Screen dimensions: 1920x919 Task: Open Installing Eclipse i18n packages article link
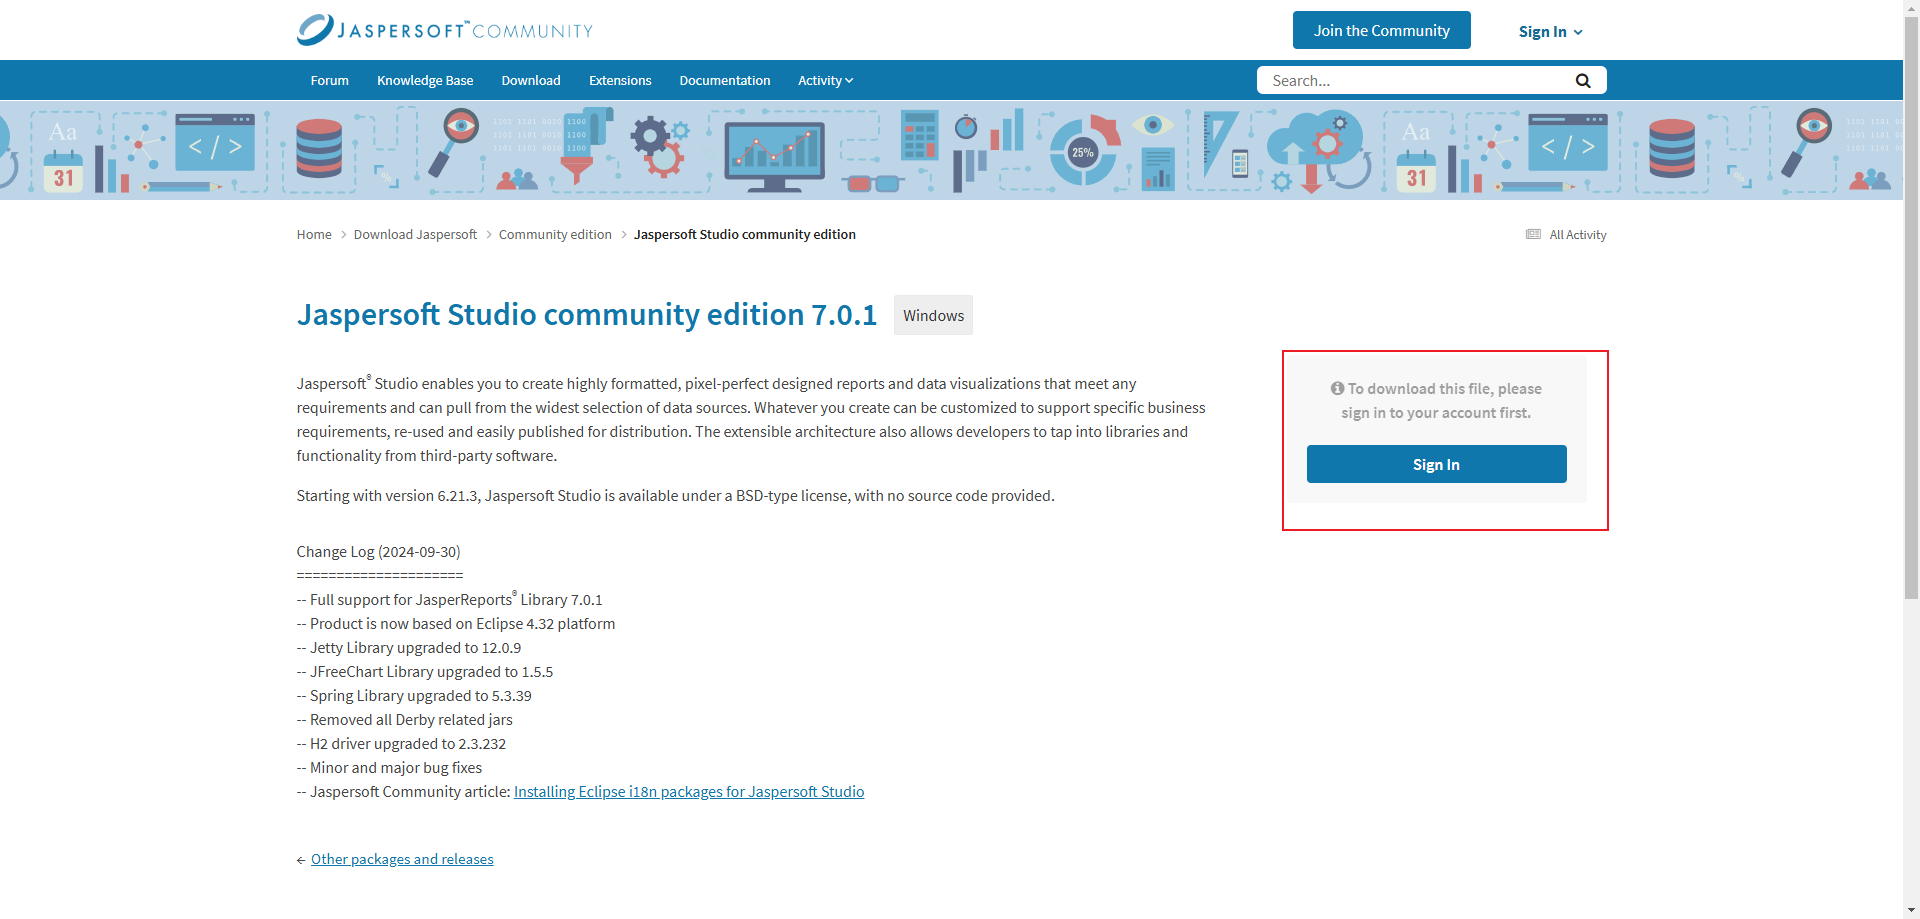pos(689,792)
